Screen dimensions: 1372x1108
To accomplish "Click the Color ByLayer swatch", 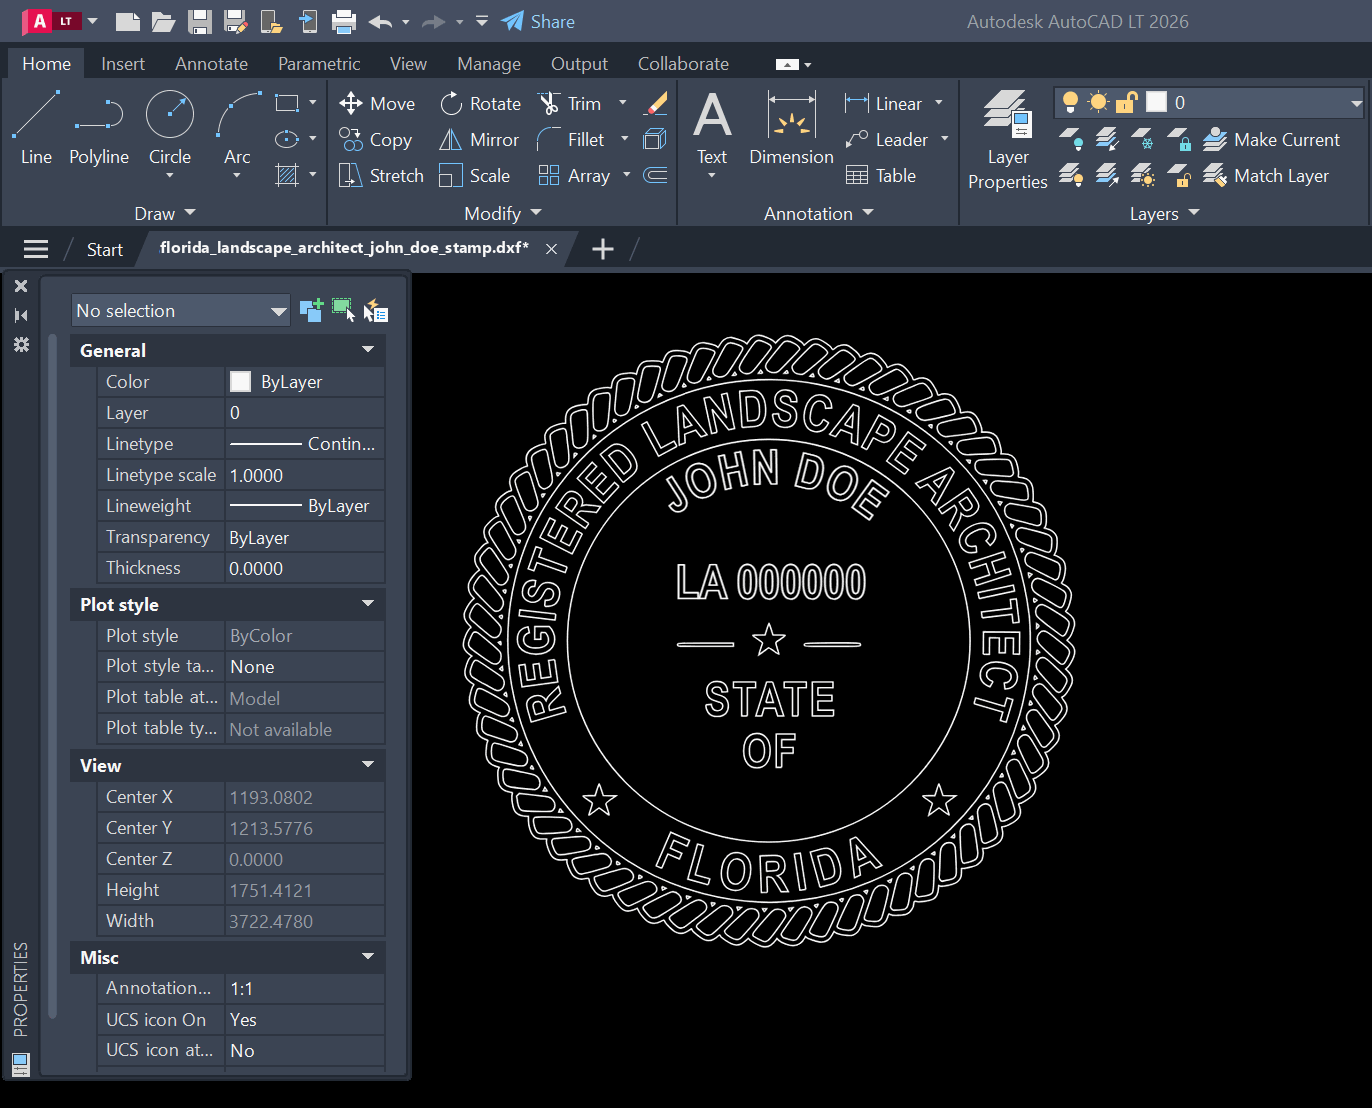I will [x=240, y=381].
